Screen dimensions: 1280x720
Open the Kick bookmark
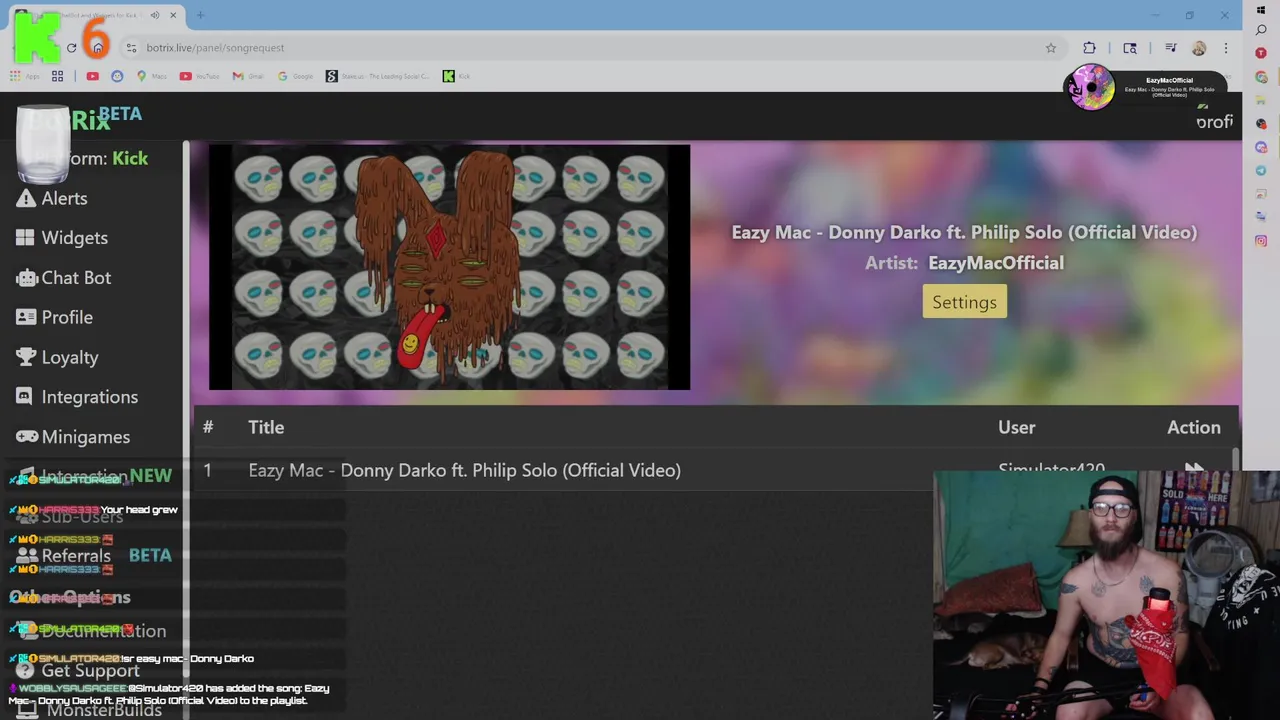coord(457,76)
